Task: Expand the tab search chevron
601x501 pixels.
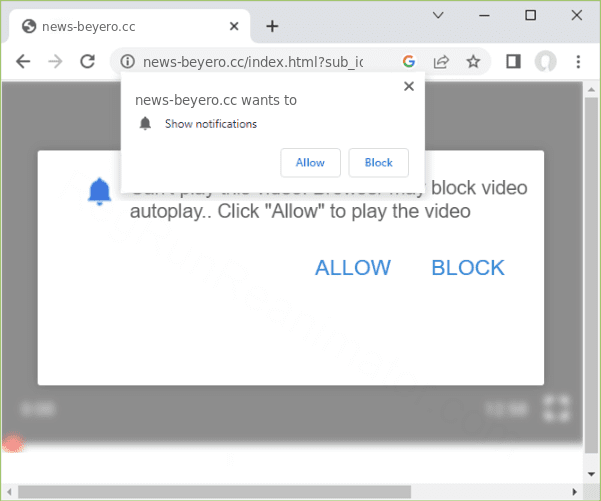Action: click(438, 15)
